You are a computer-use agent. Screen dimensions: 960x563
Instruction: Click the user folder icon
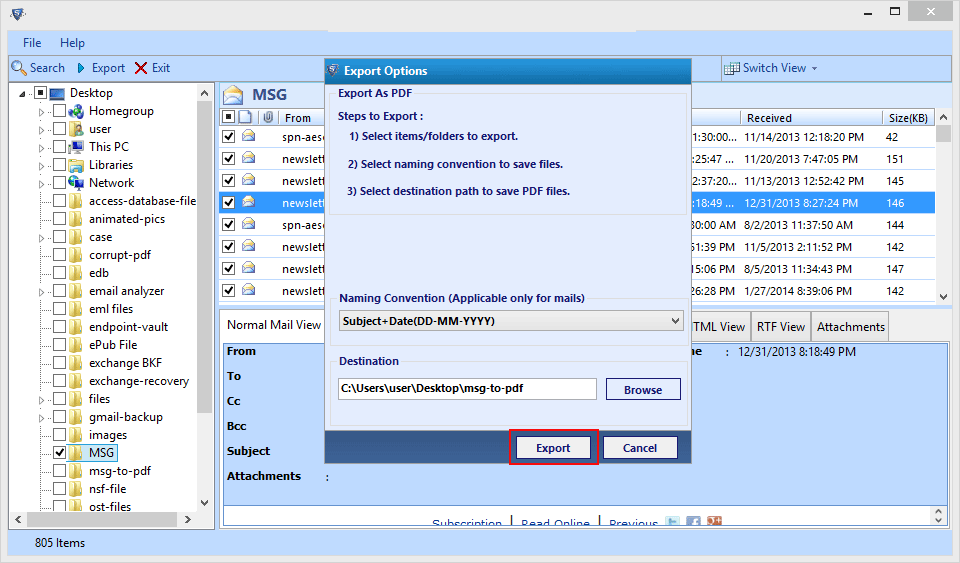click(76, 129)
